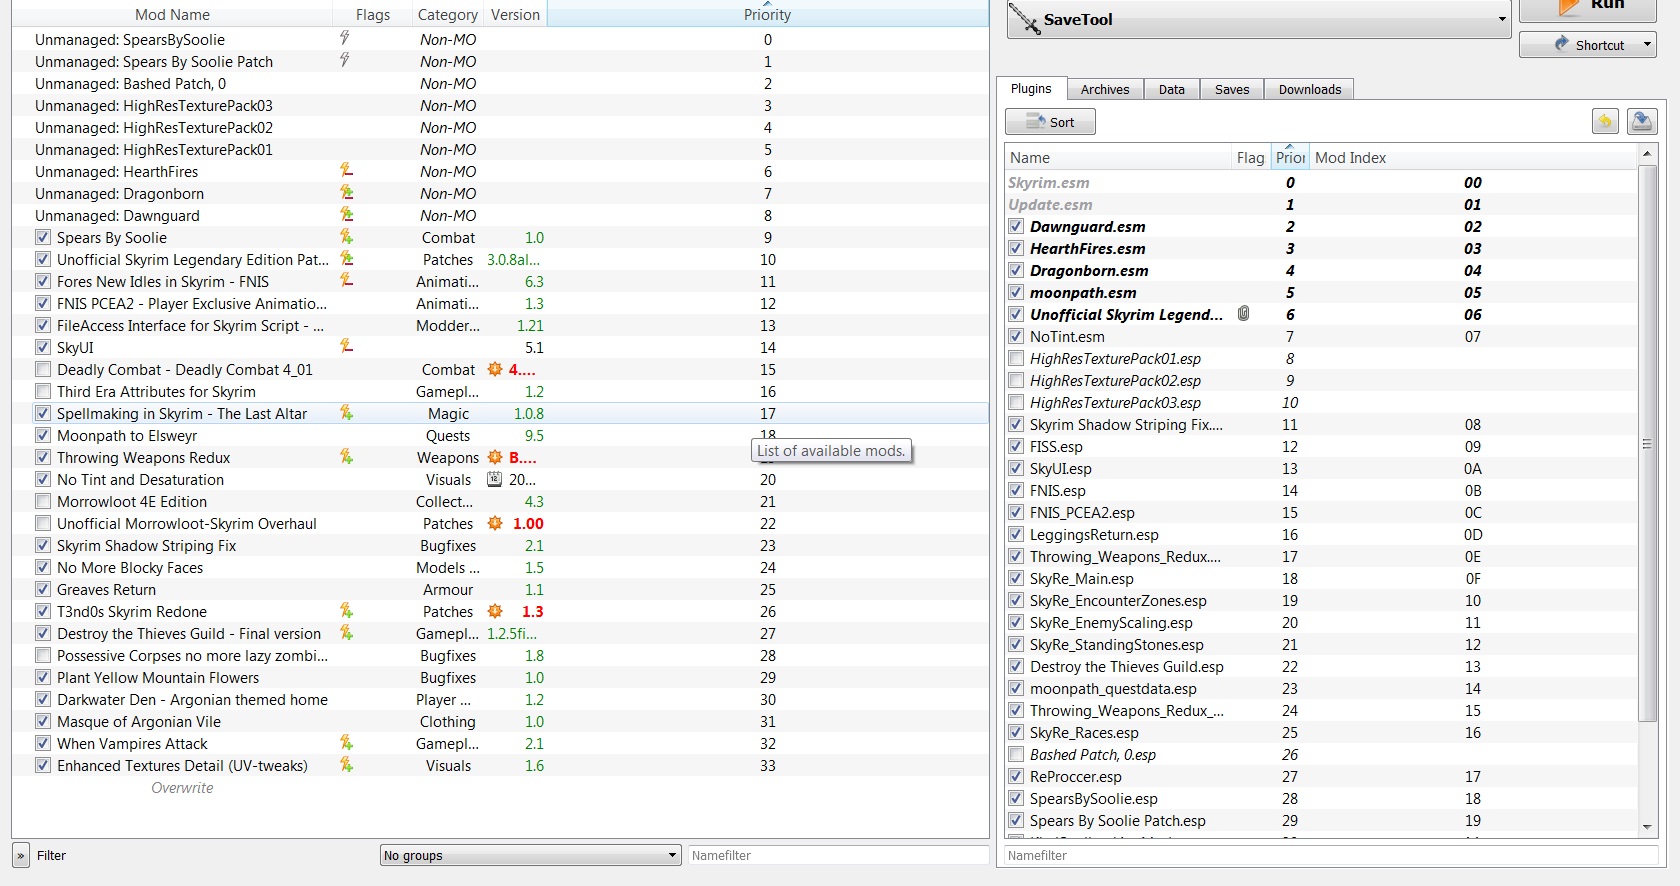Click the version warning icon for Throwing Weapons Redux
Viewport: 1680px width, 886px height.
point(495,457)
